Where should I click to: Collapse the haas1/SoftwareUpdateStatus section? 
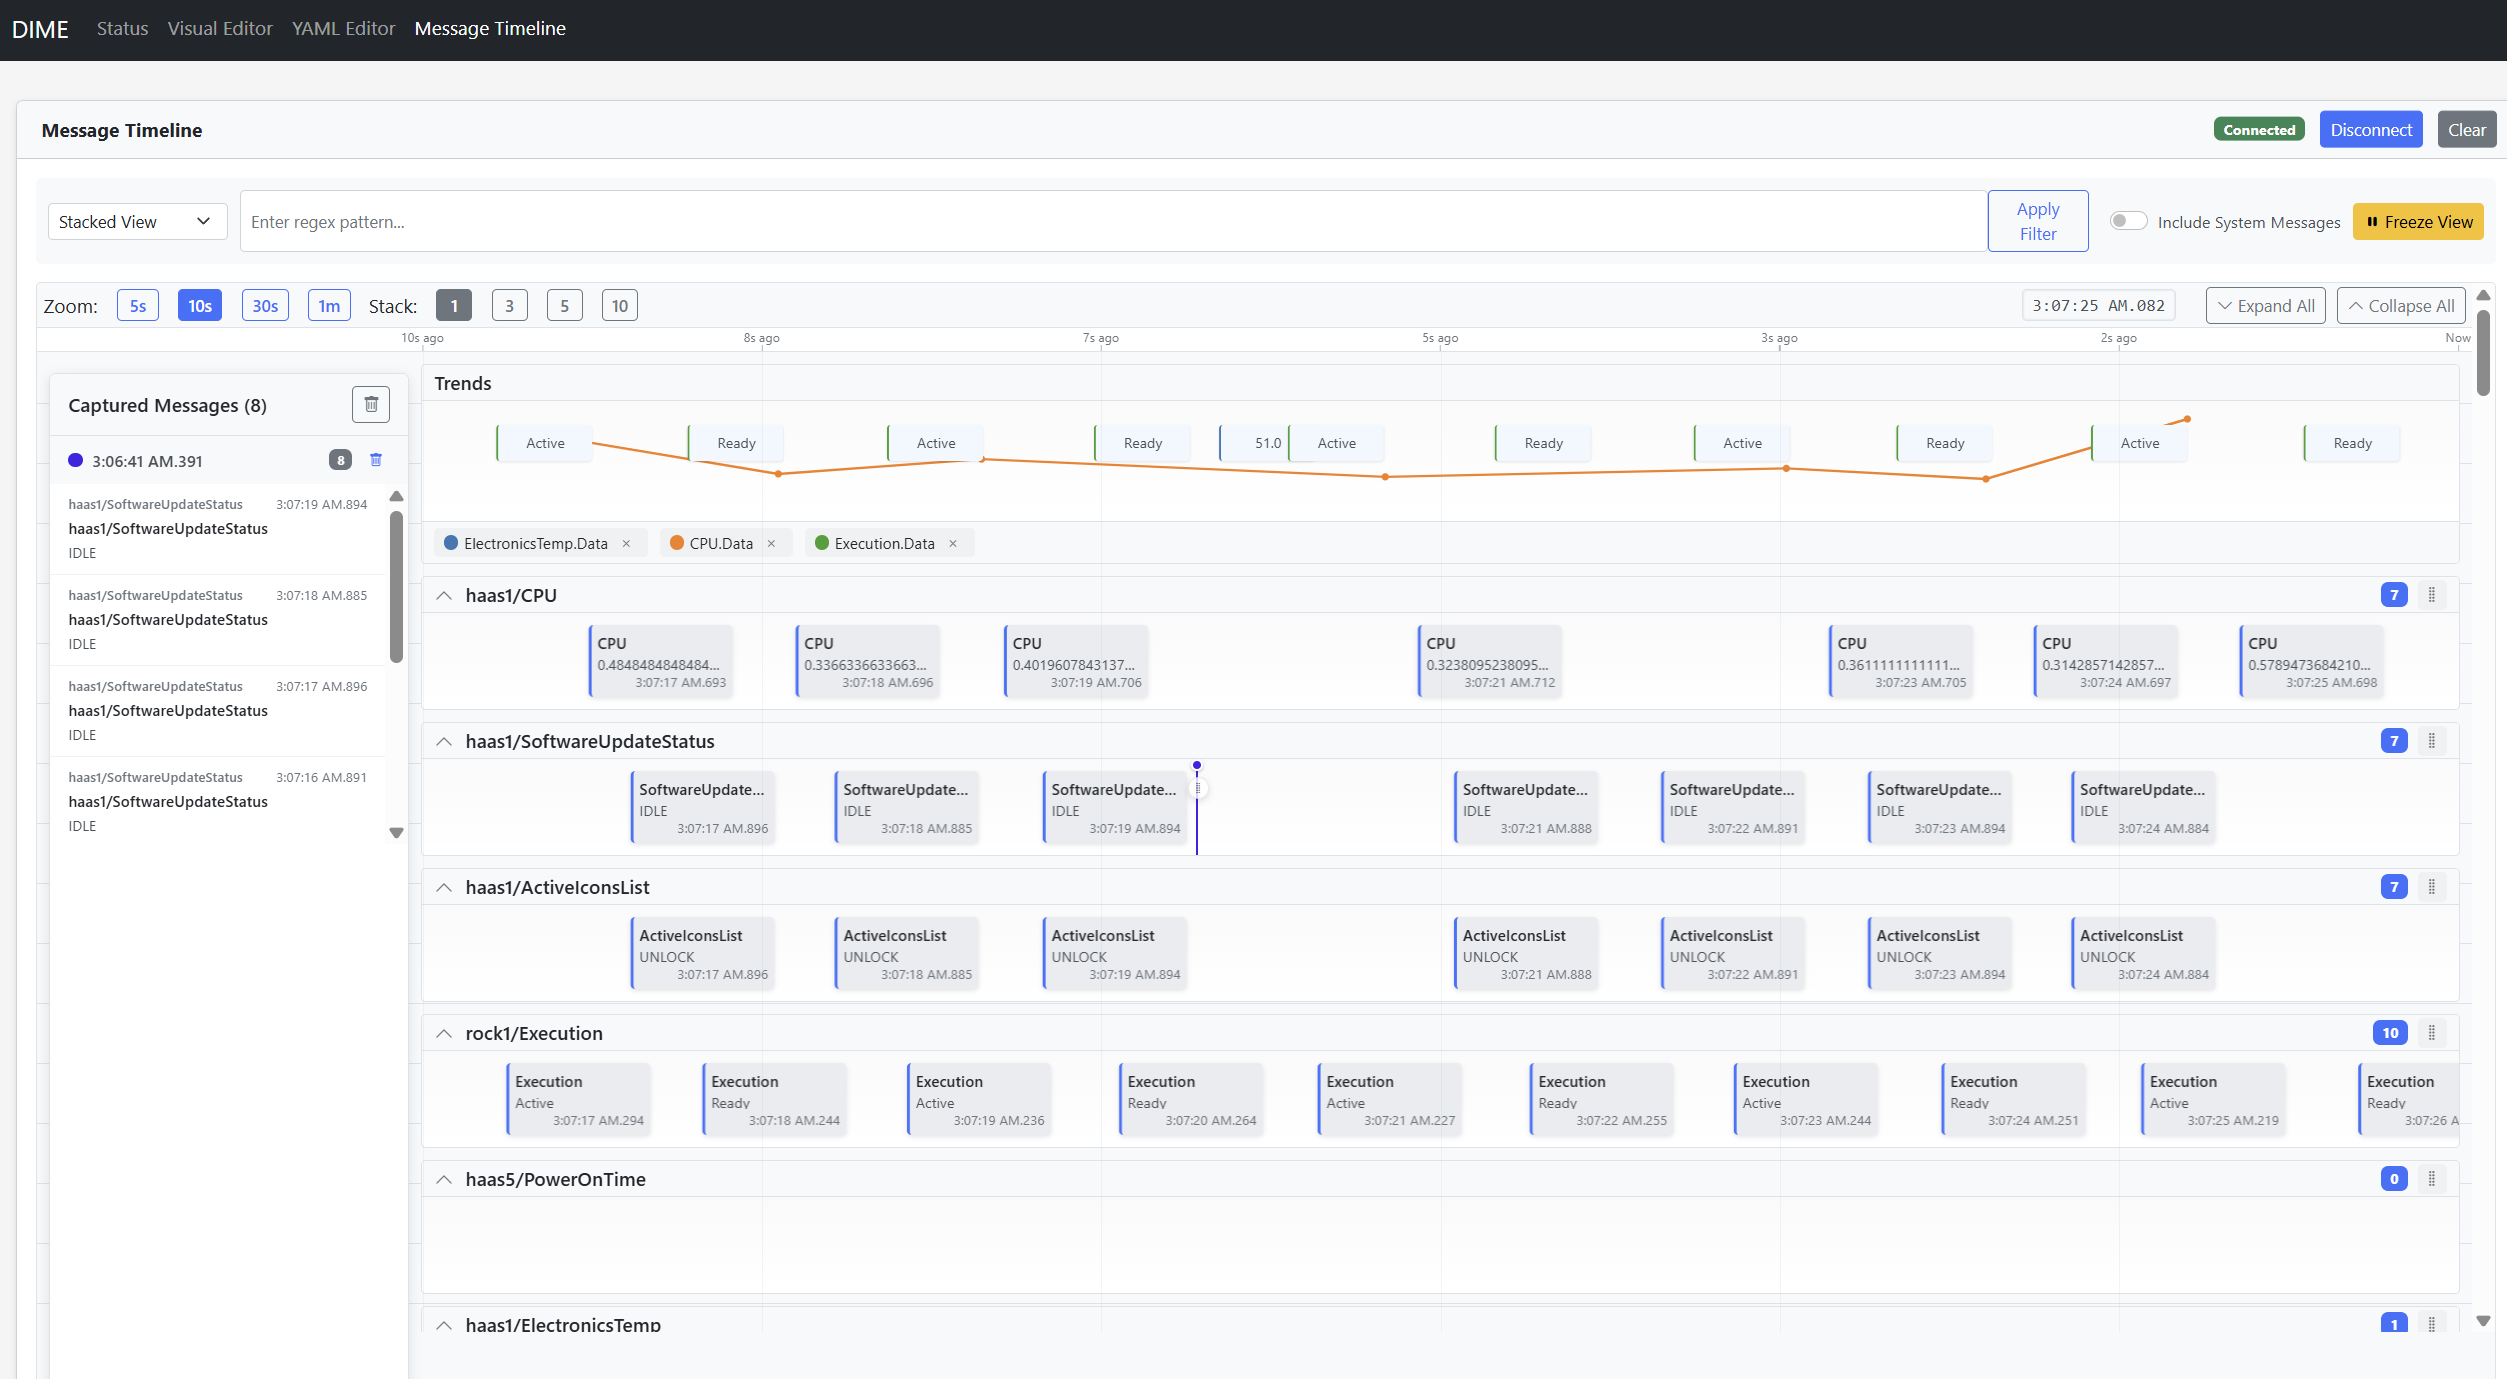(444, 741)
